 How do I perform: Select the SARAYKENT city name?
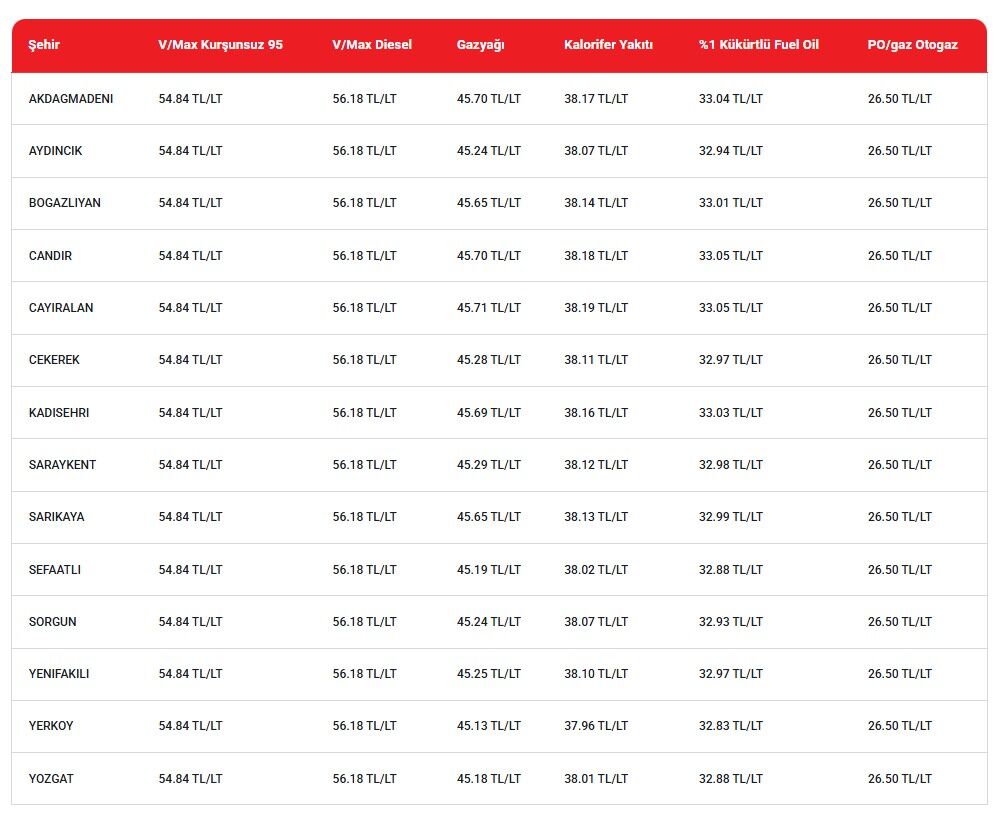pyautogui.click(x=62, y=465)
